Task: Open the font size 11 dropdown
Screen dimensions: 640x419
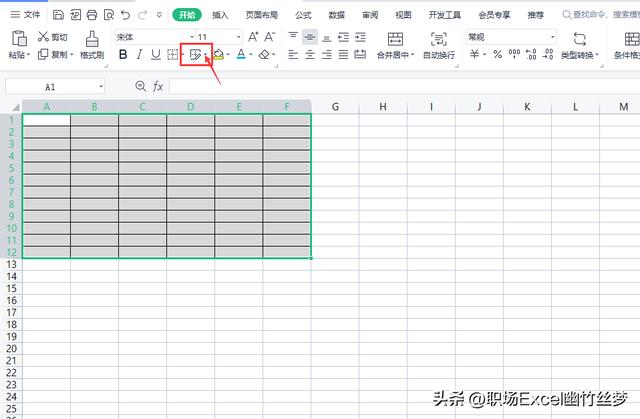Action: tap(239, 37)
